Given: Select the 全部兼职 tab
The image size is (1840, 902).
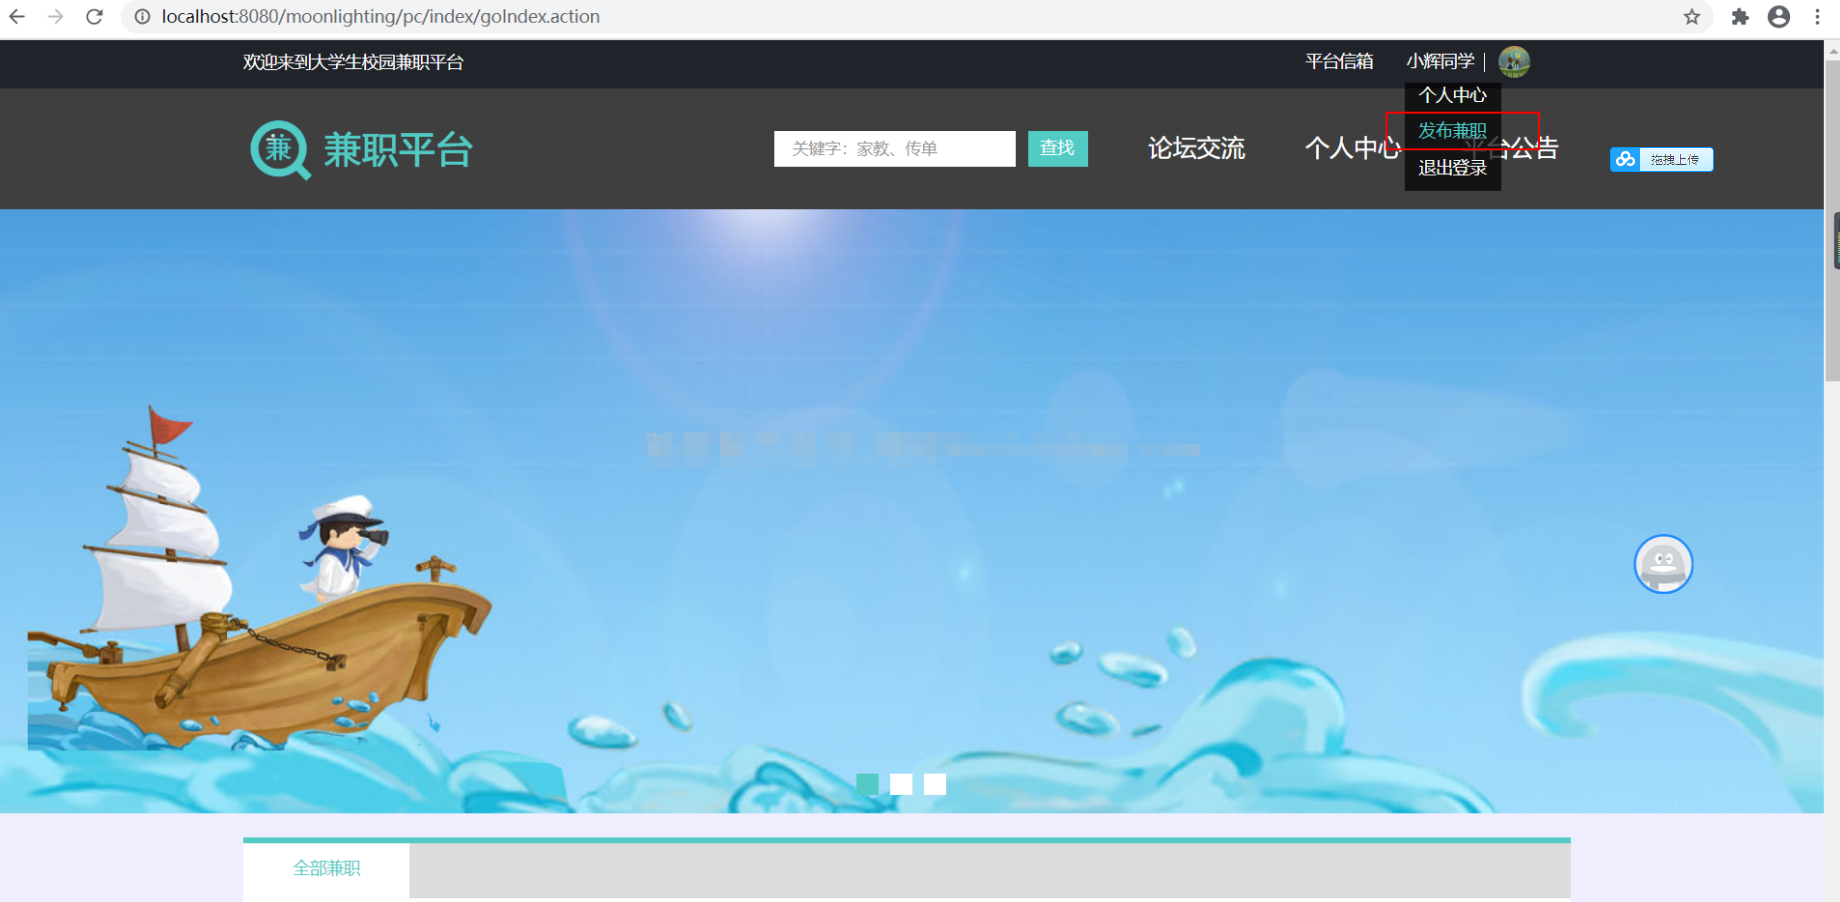Looking at the screenshot, I should (x=326, y=869).
